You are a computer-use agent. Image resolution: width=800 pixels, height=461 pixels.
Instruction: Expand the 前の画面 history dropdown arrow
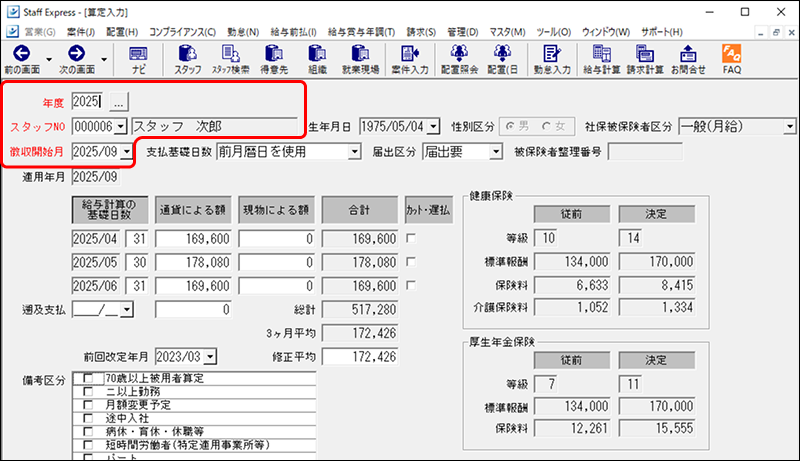49,59
